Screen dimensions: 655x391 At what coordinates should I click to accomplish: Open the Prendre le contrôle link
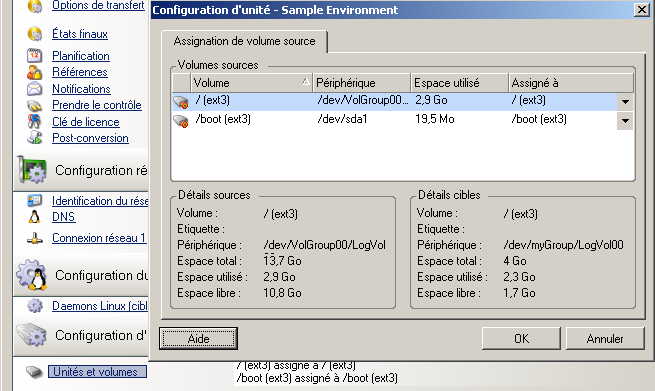click(96, 105)
